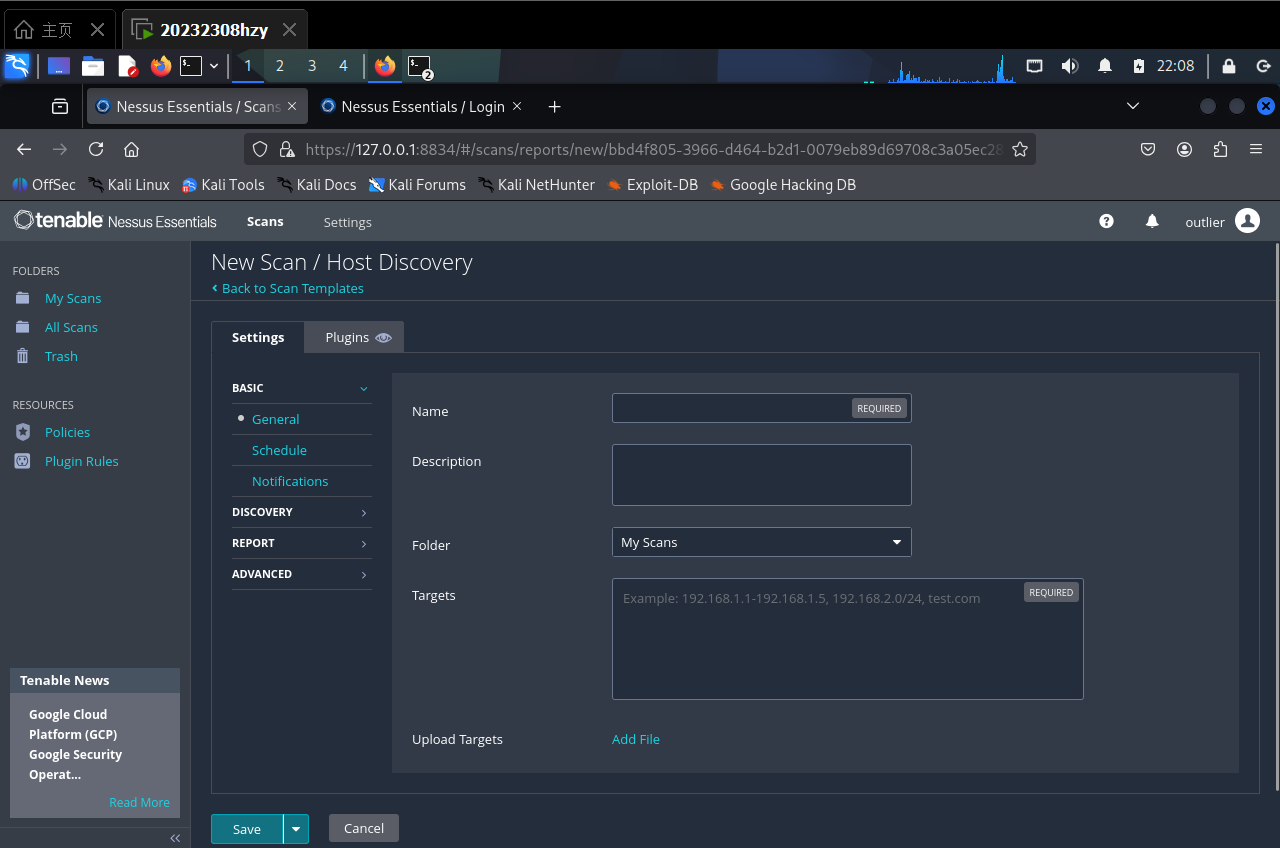This screenshot has width=1280, height=848.
Task: Open the Firefox account icon
Action: tap(1184, 149)
